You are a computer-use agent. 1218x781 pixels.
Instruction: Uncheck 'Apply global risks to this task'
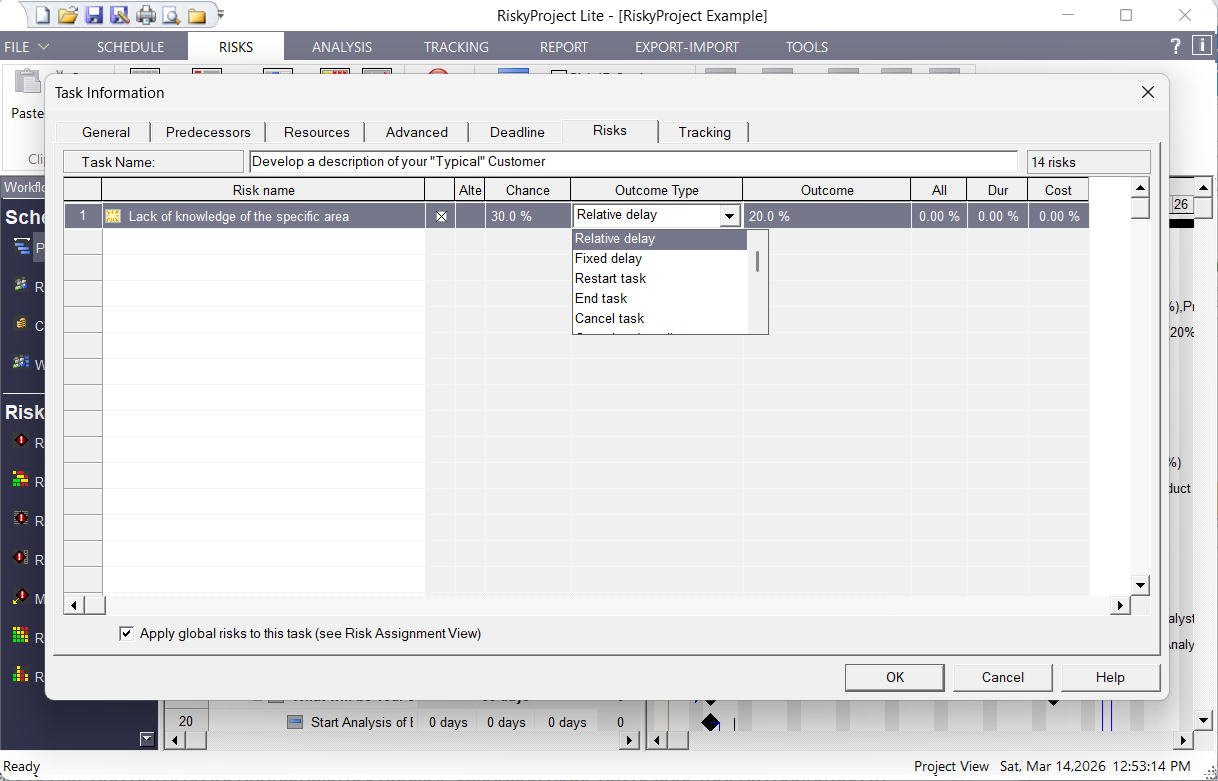coord(126,633)
